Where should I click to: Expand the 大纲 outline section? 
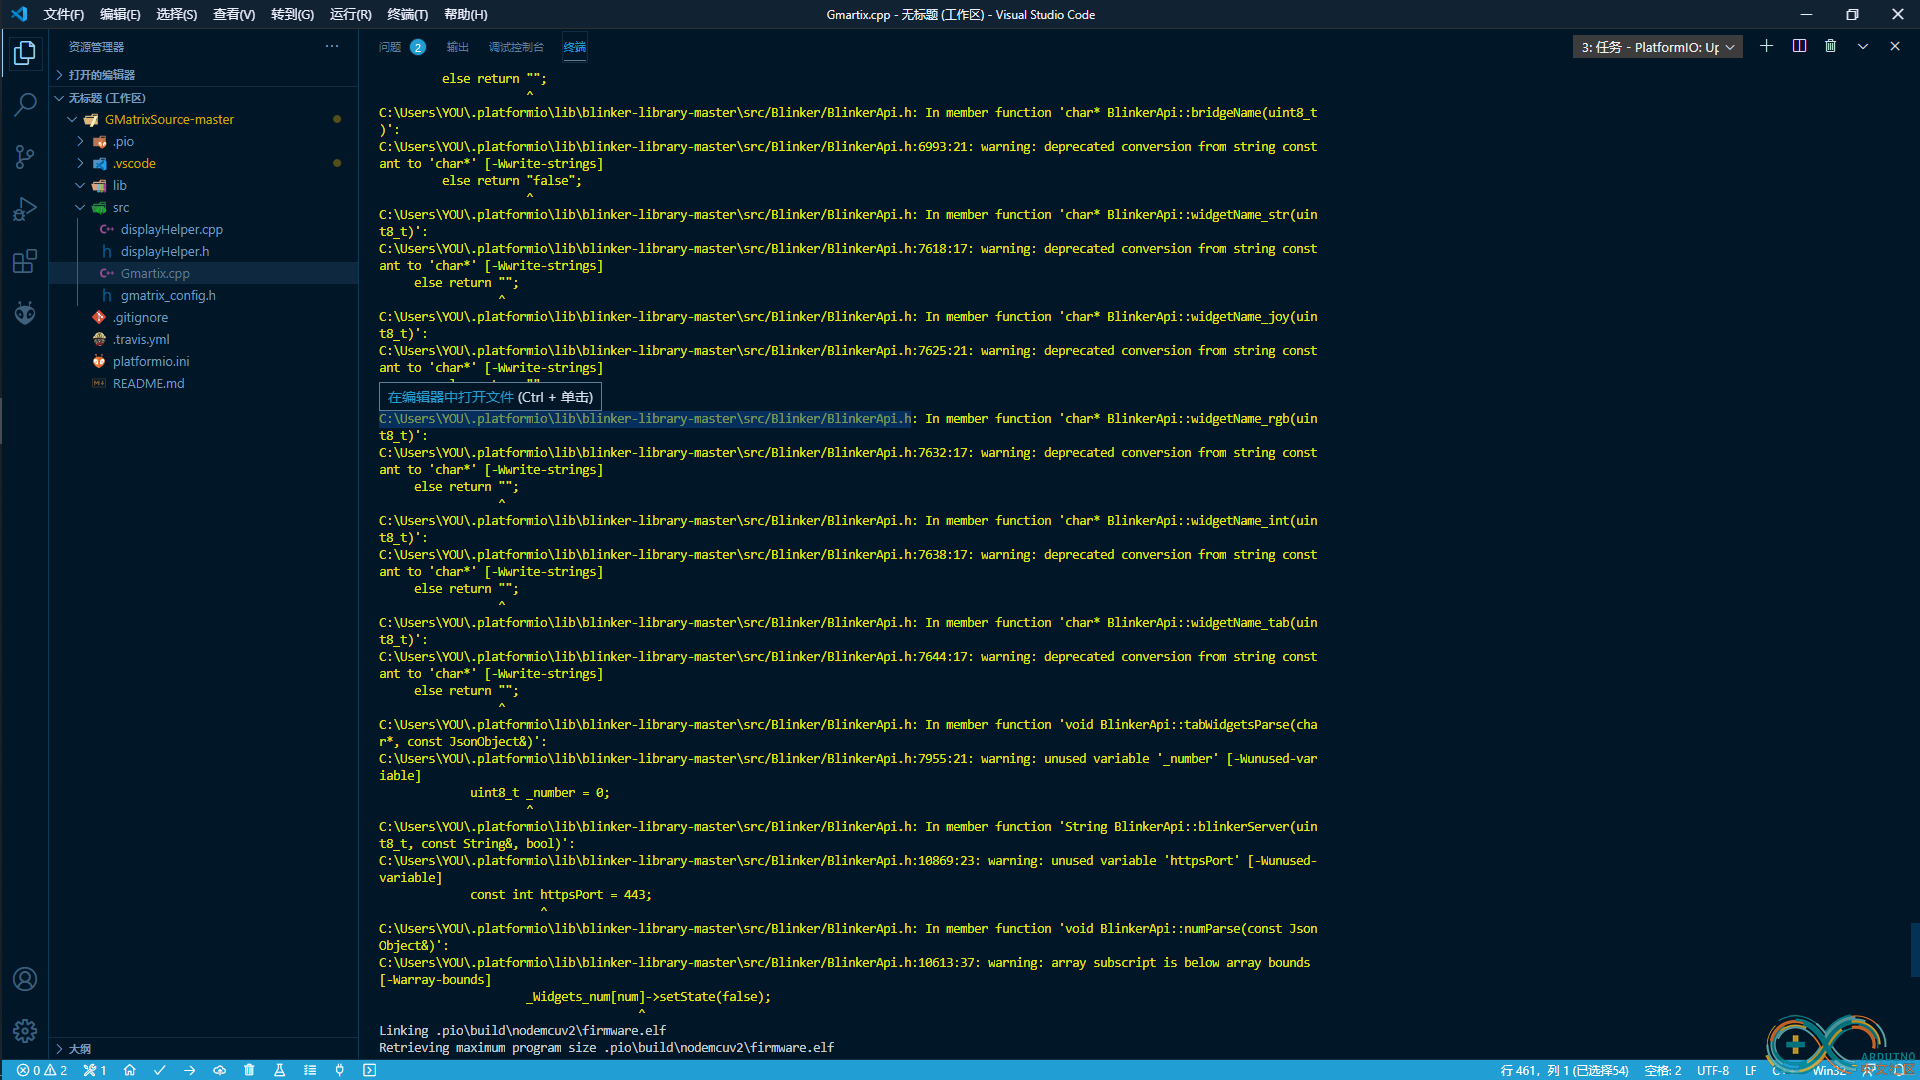coord(204,1049)
